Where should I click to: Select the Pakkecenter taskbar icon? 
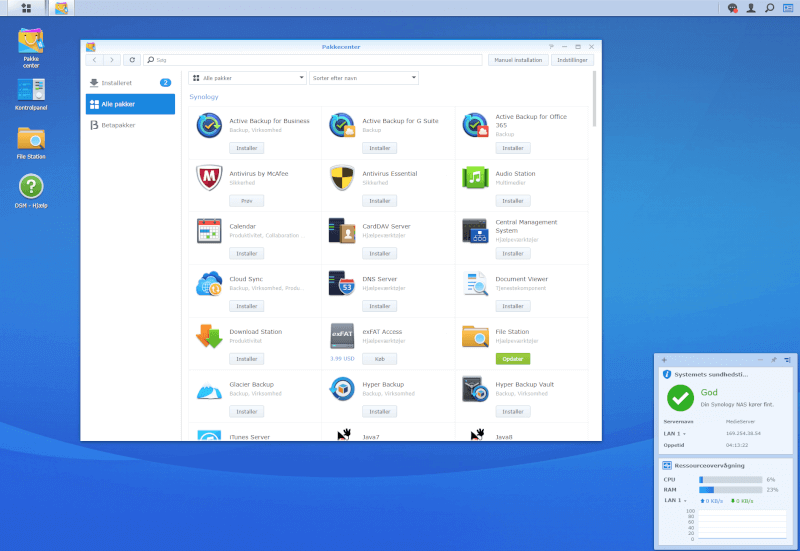61,8
